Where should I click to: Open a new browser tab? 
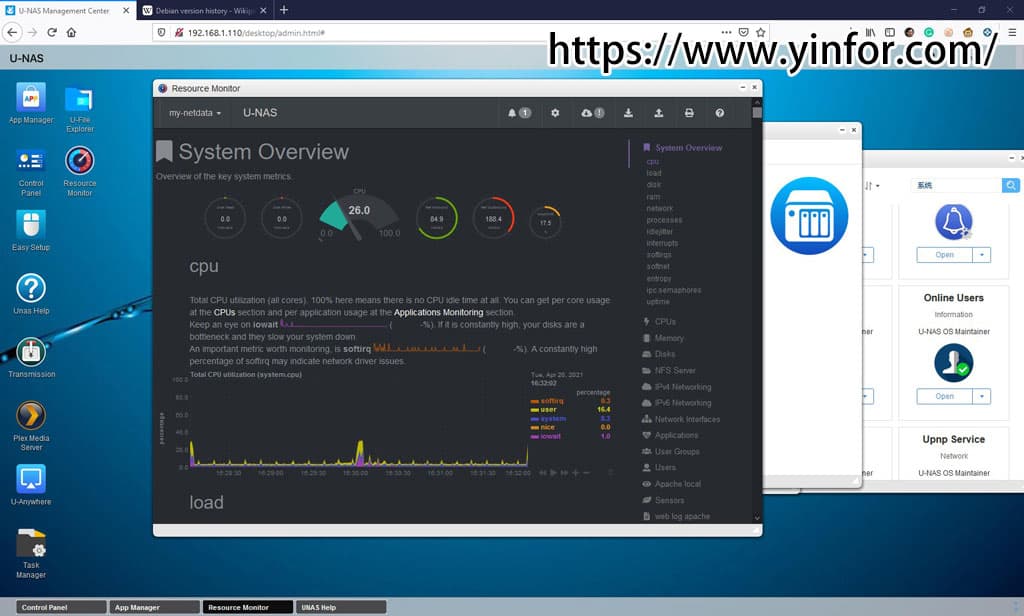(x=283, y=10)
